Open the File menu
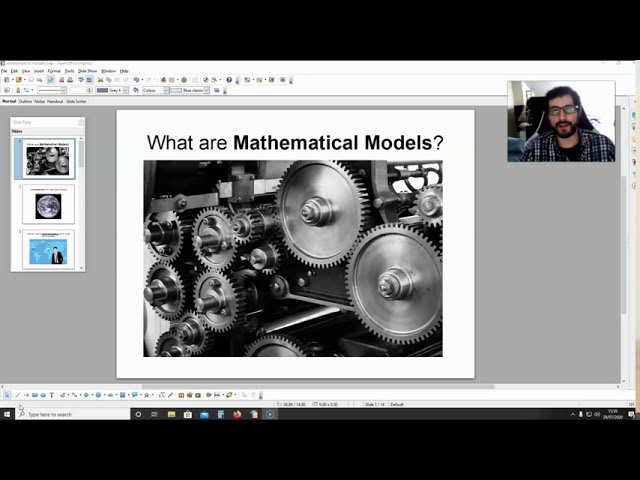The image size is (640, 480). point(4,71)
